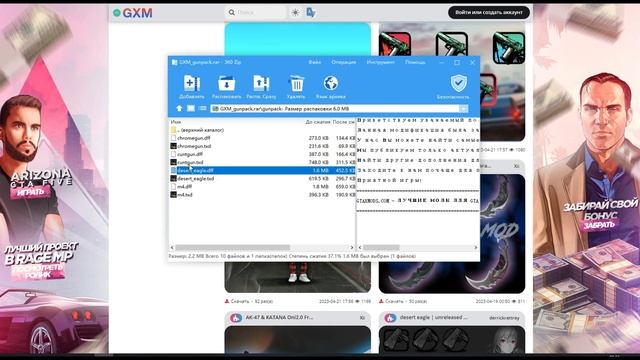Image resolution: width=640 pixels, height=360 pixels.
Task: Sort by the После сж column header
Action: tap(343, 122)
